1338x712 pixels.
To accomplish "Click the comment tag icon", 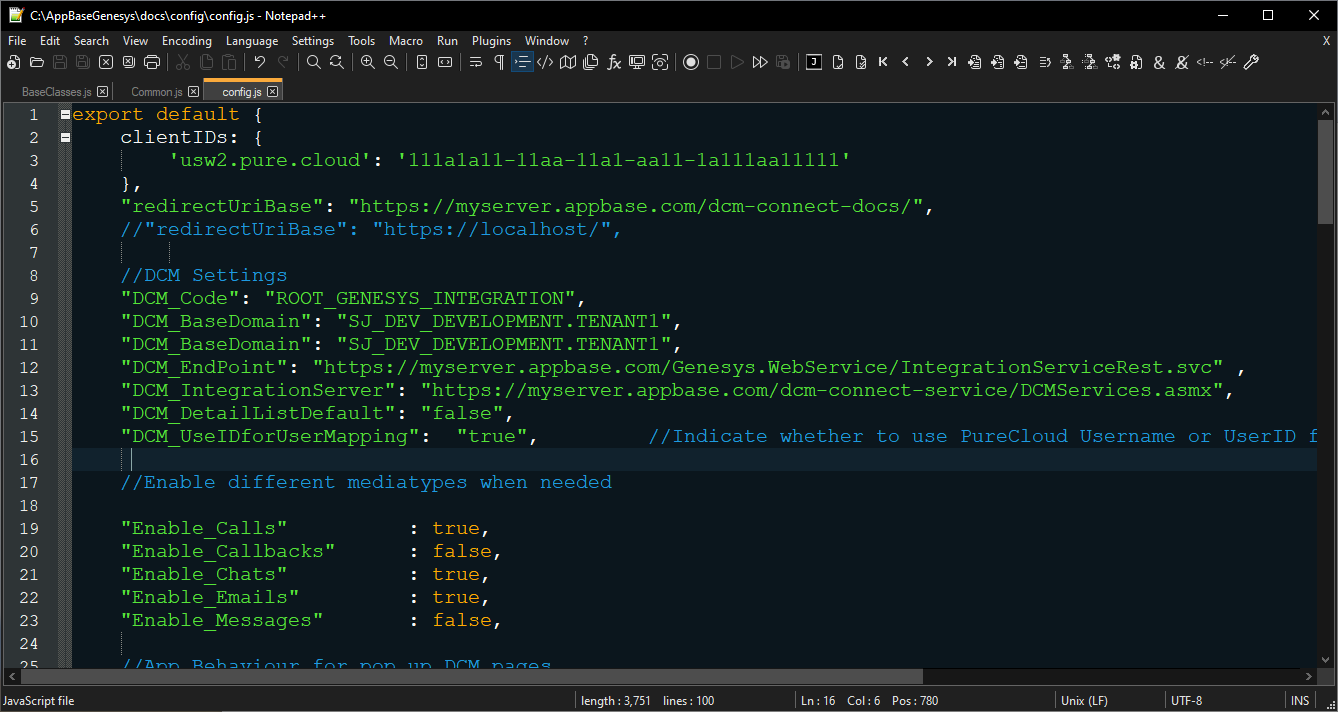I will [1205, 62].
